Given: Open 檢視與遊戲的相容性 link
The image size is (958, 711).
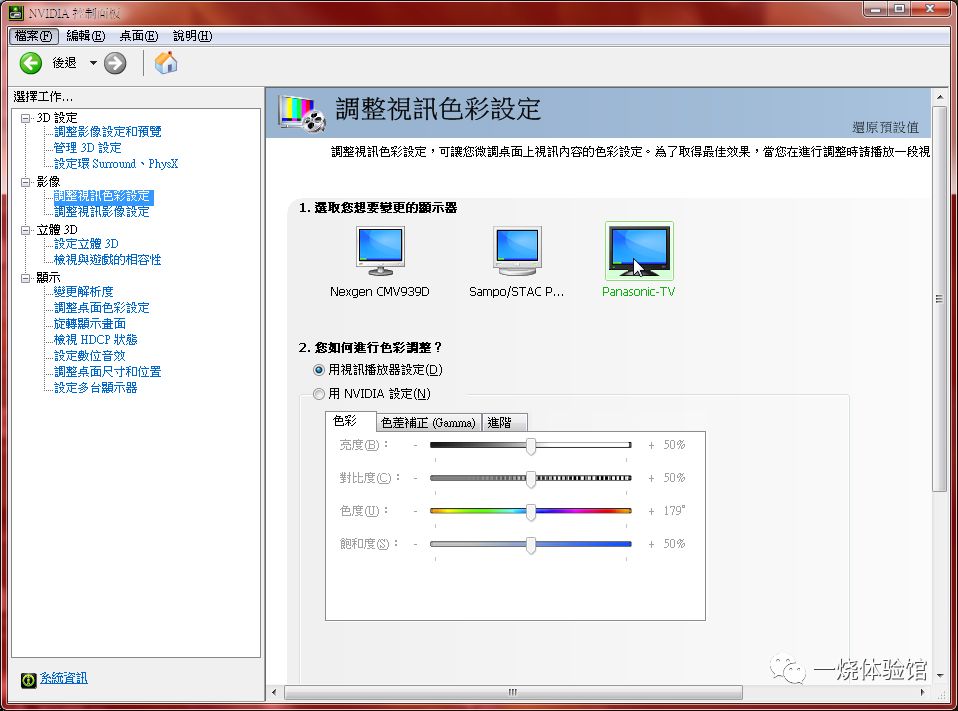Looking at the screenshot, I should pos(108,260).
